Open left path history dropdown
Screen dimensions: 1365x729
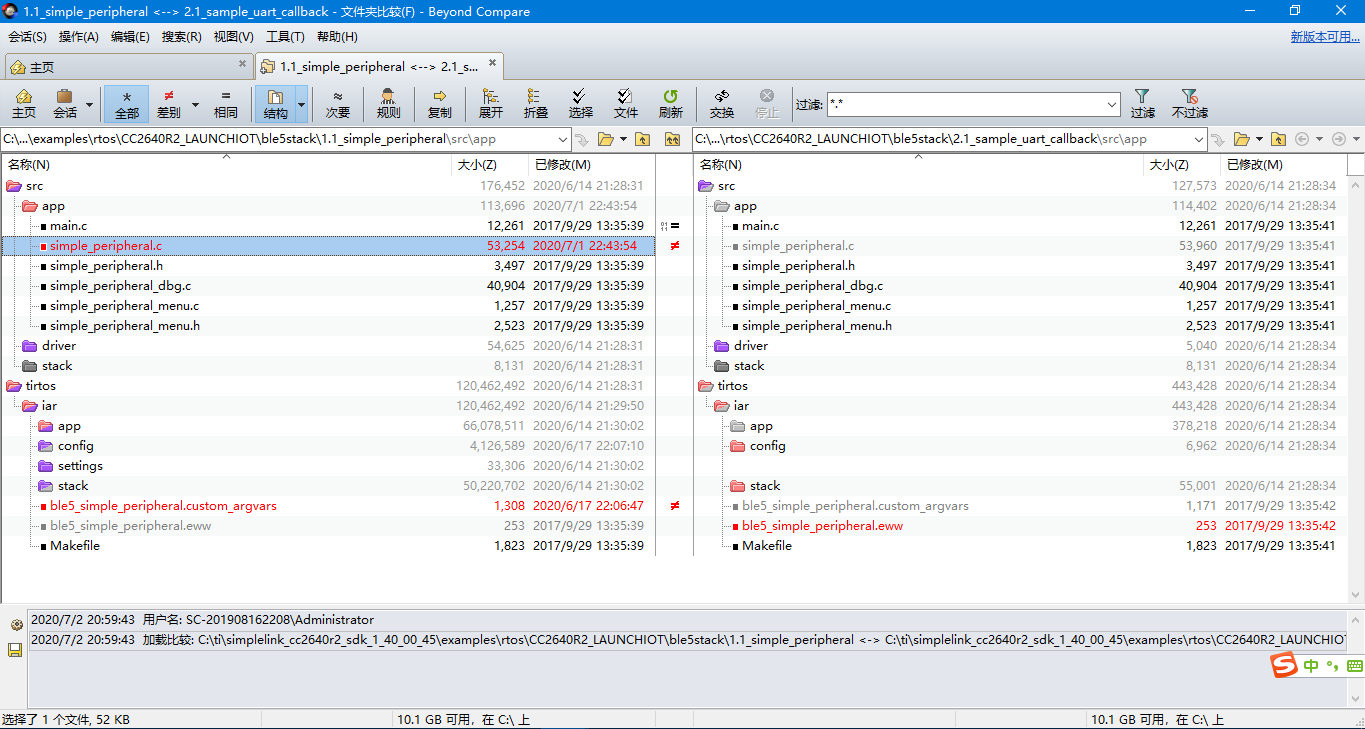(562, 139)
